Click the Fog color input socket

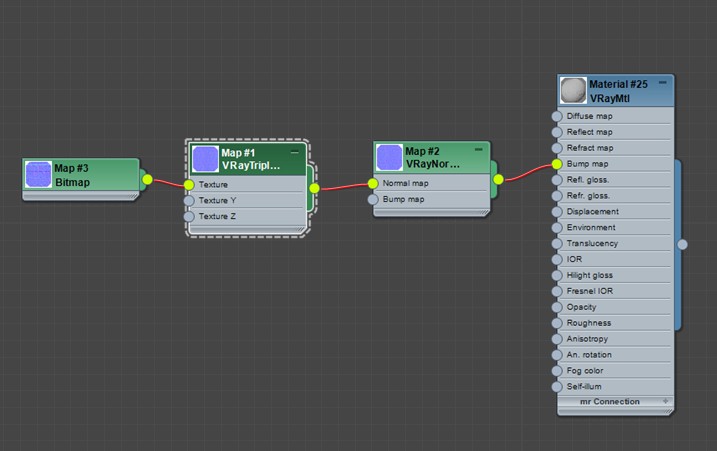(x=556, y=370)
